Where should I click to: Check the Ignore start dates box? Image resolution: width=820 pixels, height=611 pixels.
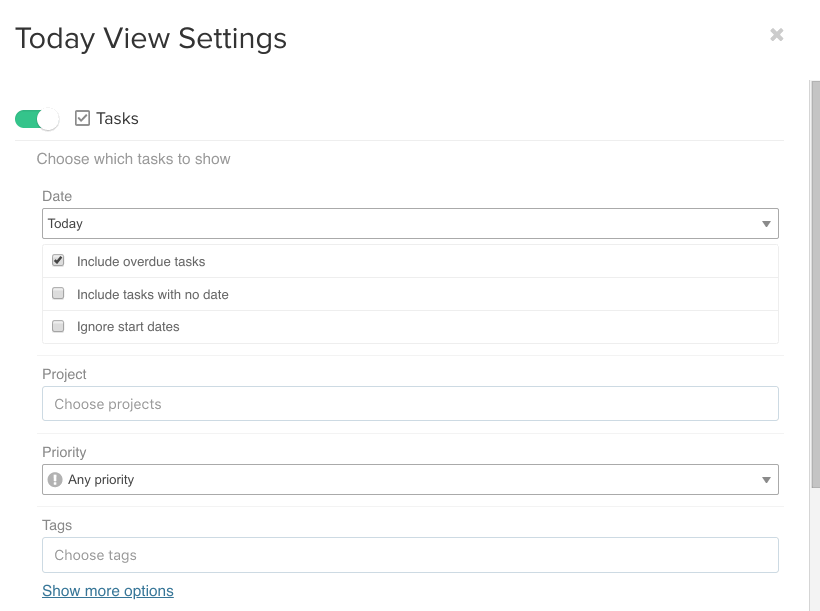point(58,326)
